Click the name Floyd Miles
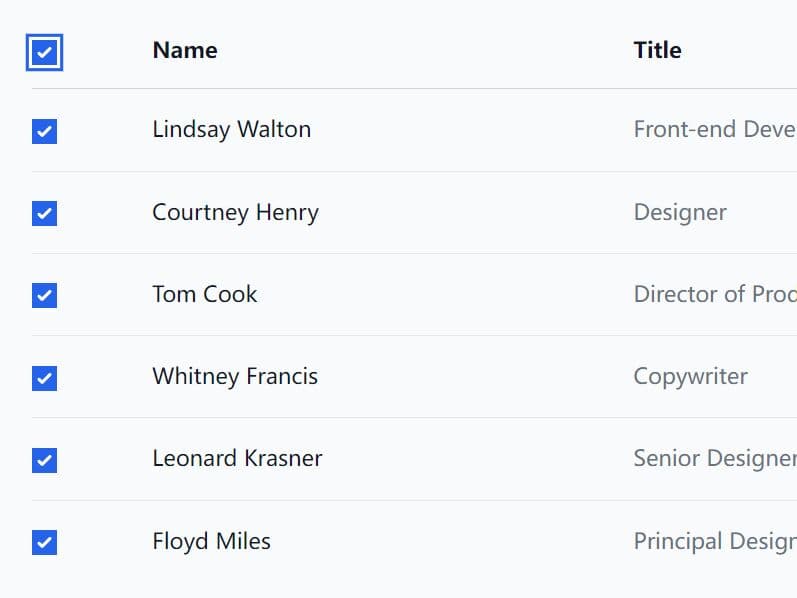 [x=211, y=542]
